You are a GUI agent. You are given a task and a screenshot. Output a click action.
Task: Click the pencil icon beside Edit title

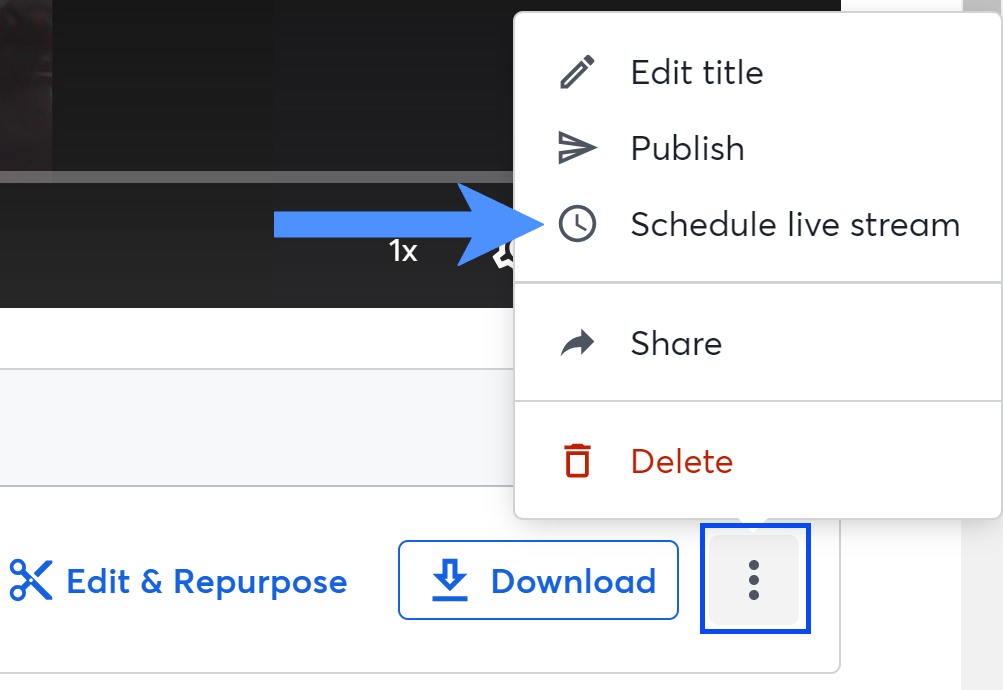pos(576,73)
